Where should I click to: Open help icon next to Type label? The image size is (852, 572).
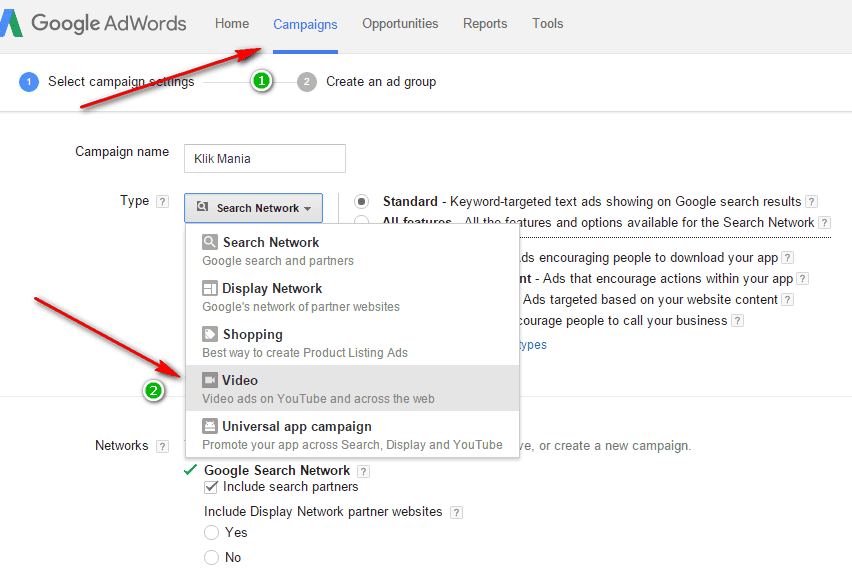[162, 202]
